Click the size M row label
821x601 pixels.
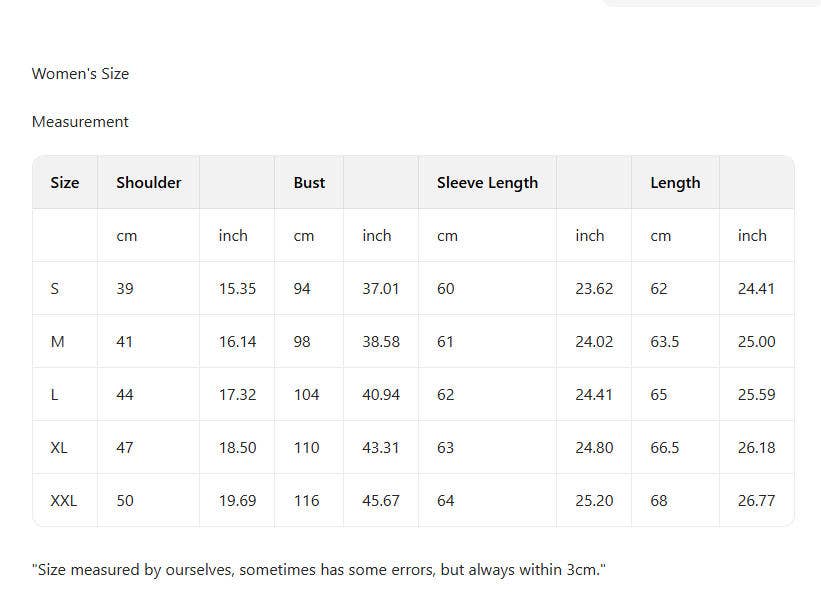(x=57, y=342)
